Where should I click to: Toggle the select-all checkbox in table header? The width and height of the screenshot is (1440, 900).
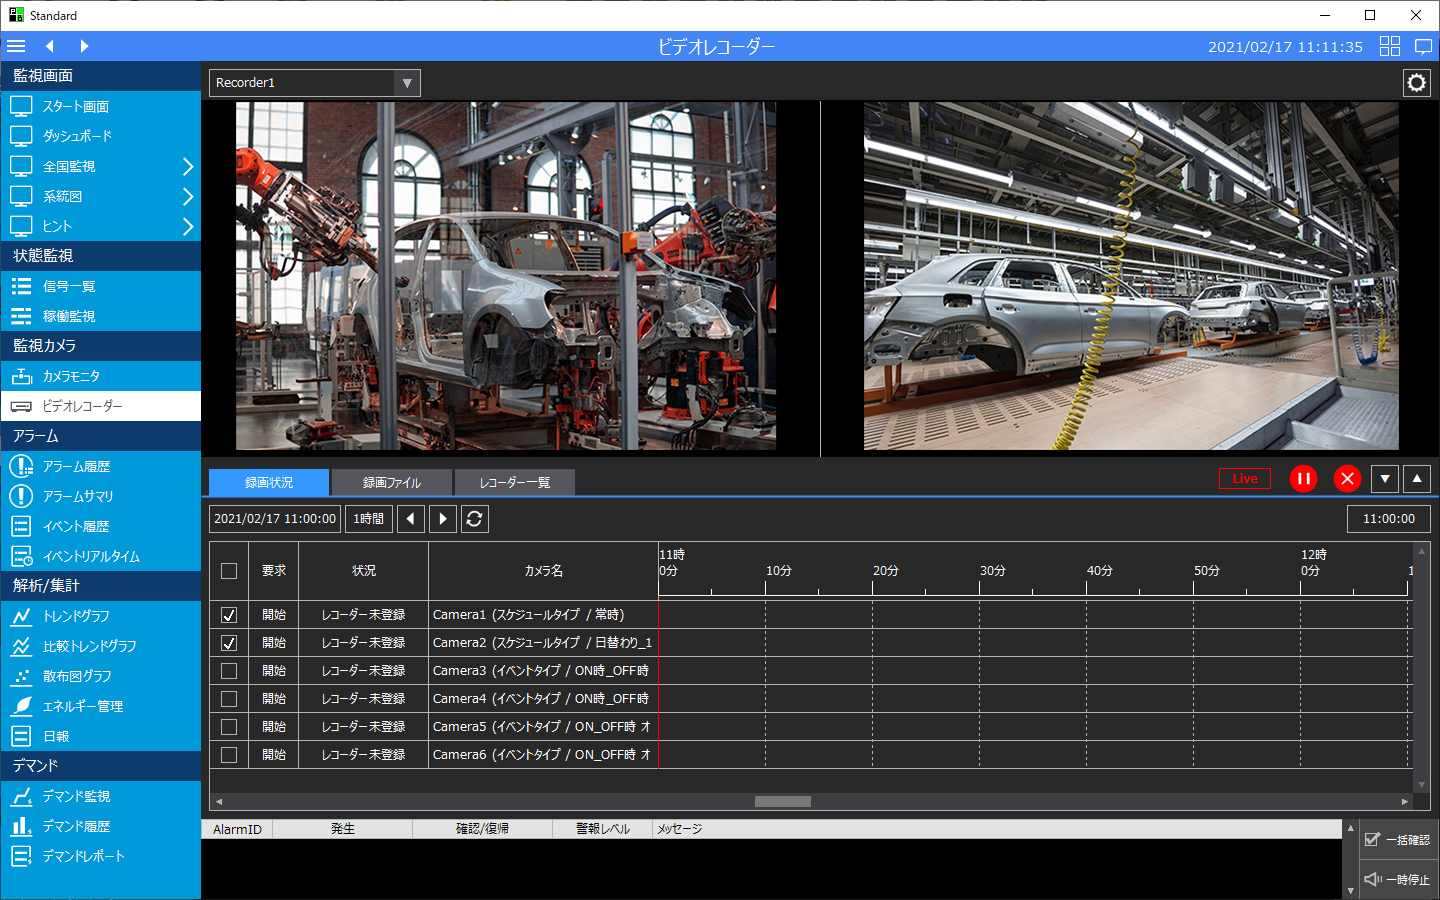coord(229,571)
